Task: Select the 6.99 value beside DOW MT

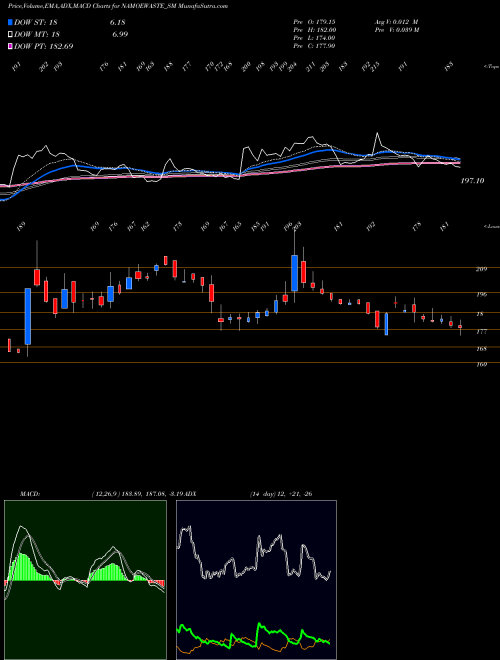Action: (x=120, y=35)
